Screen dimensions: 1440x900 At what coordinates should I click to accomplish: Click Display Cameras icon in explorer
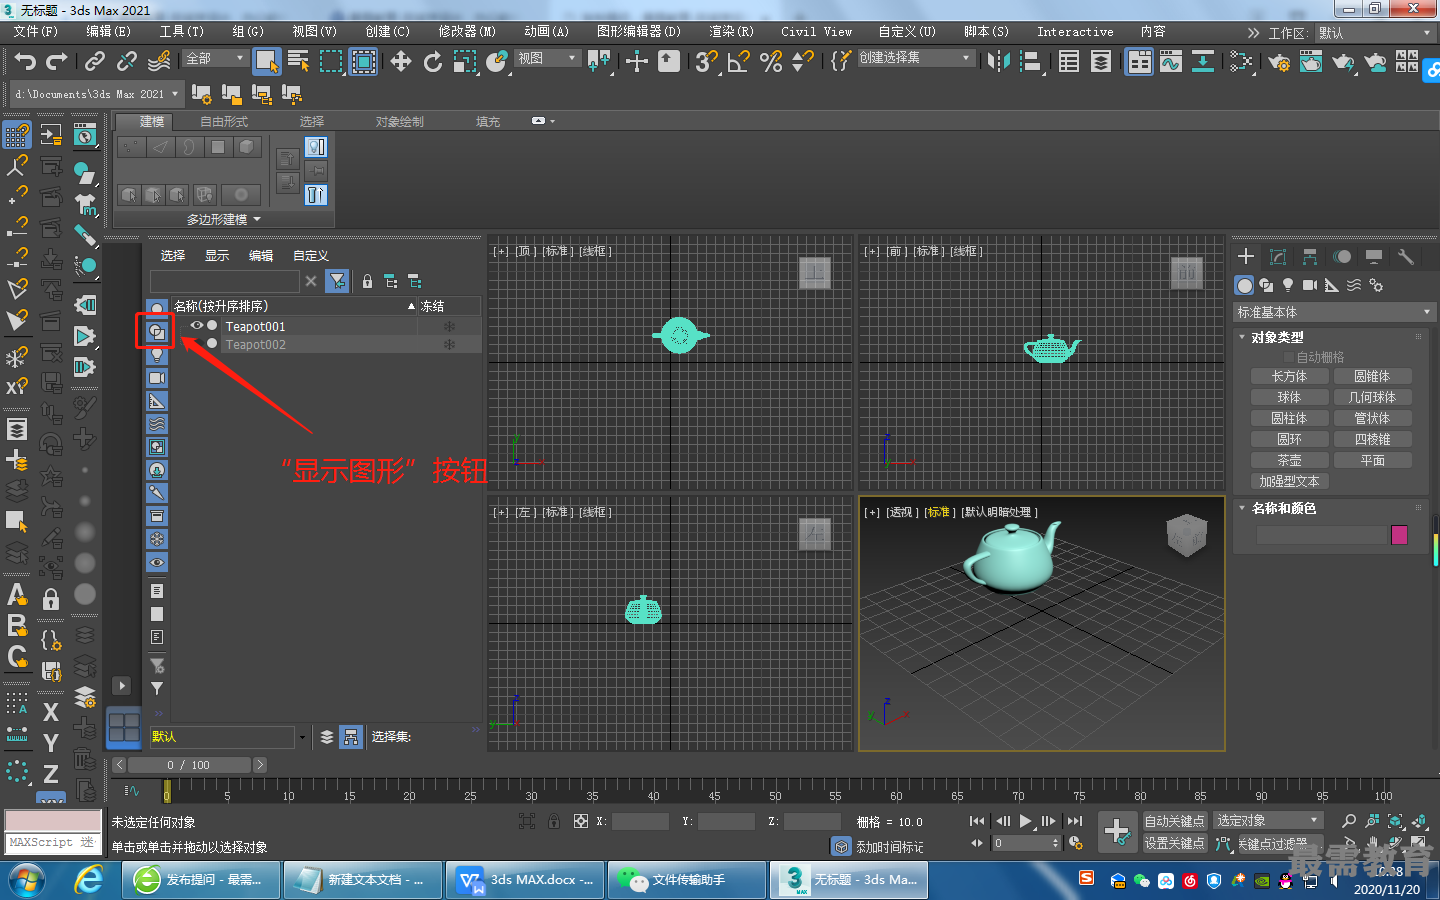point(157,378)
